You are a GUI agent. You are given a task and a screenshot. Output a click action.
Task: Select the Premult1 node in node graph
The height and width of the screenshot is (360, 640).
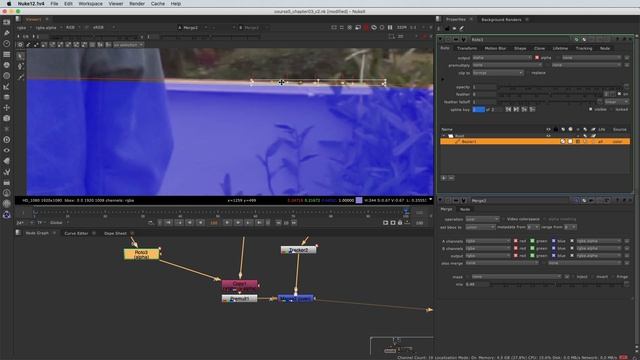click(x=239, y=299)
